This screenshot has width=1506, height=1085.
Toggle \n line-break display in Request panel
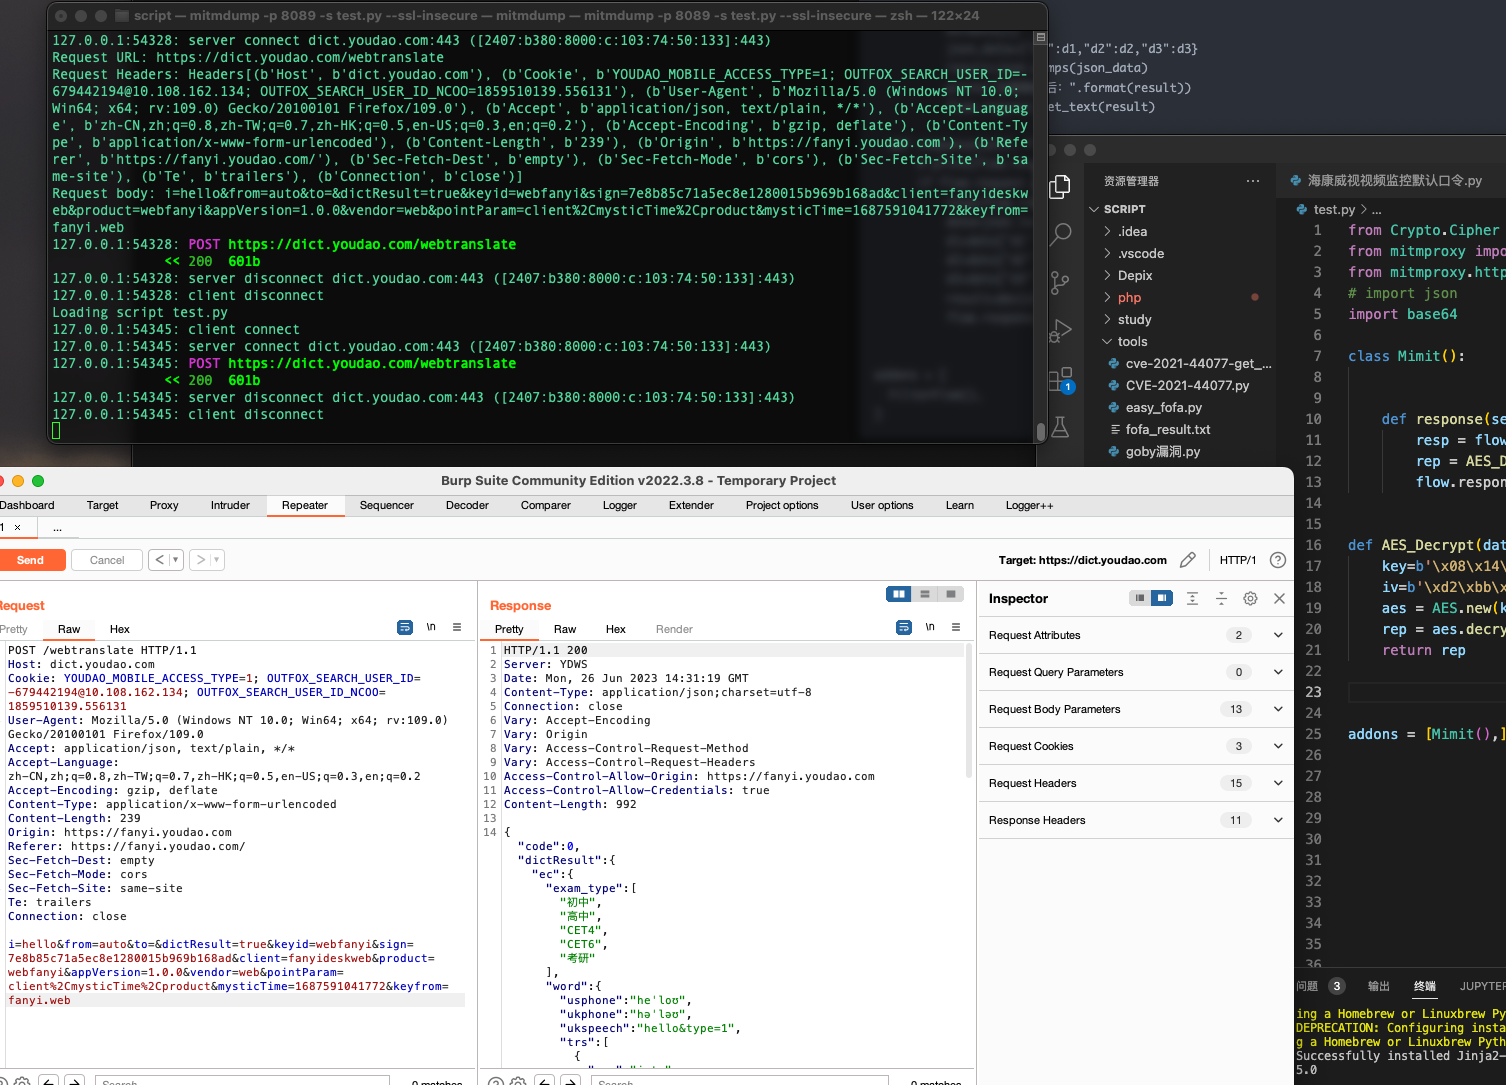pyautogui.click(x=430, y=627)
